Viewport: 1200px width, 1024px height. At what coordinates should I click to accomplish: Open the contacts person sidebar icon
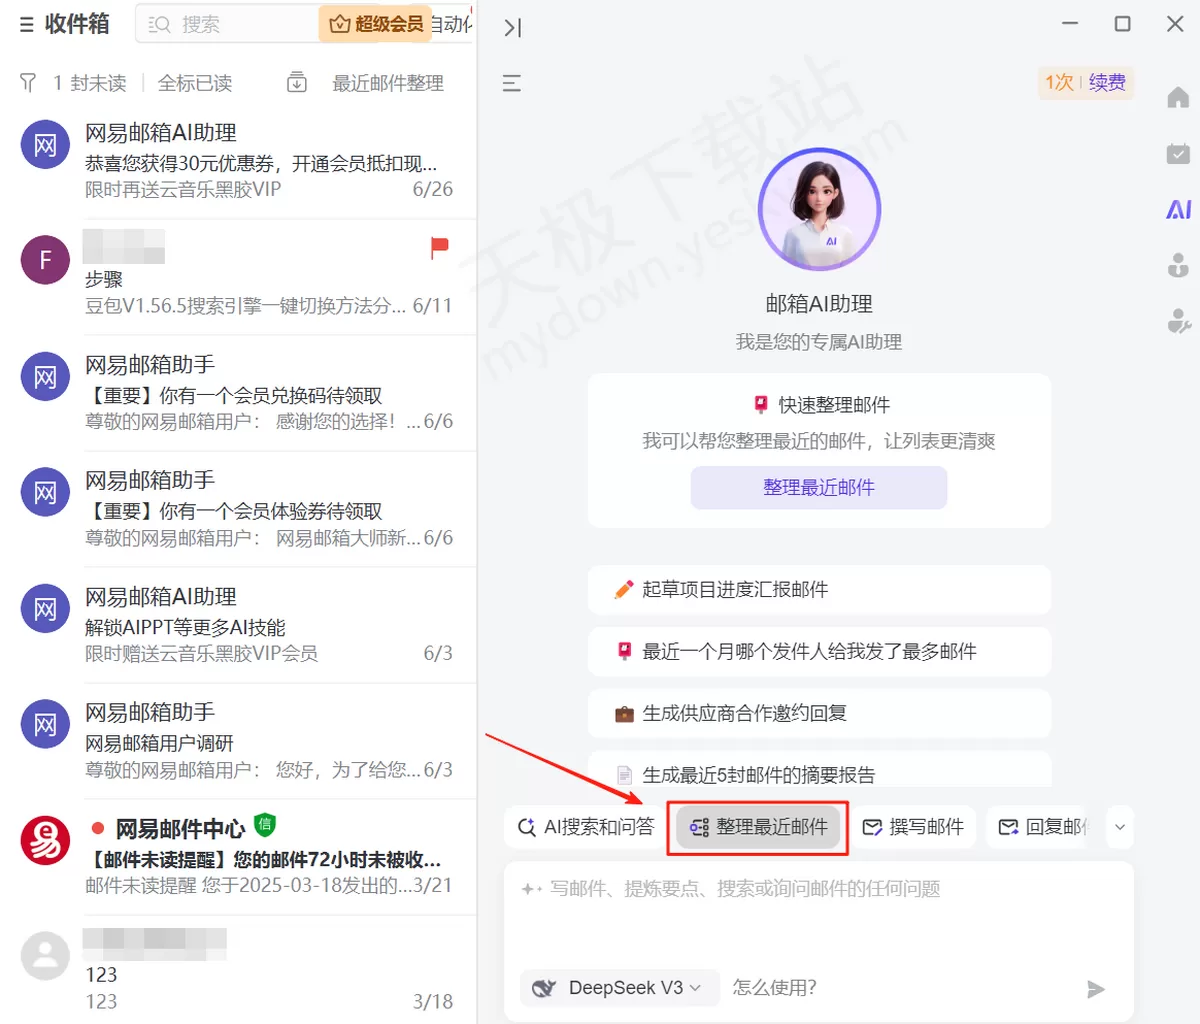pos(1178,265)
